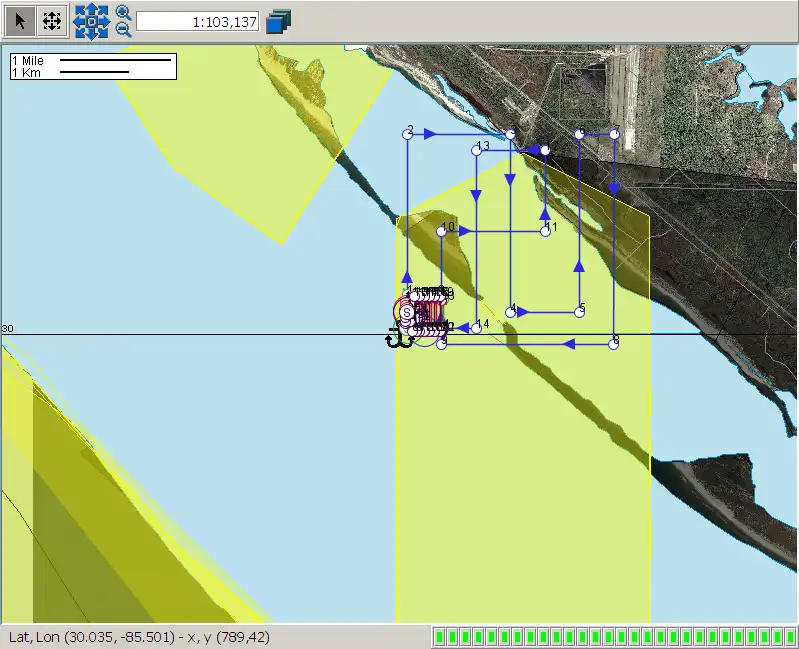Select waypoint 13 marker
The height and width of the screenshot is (649, 799).
(476, 150)
